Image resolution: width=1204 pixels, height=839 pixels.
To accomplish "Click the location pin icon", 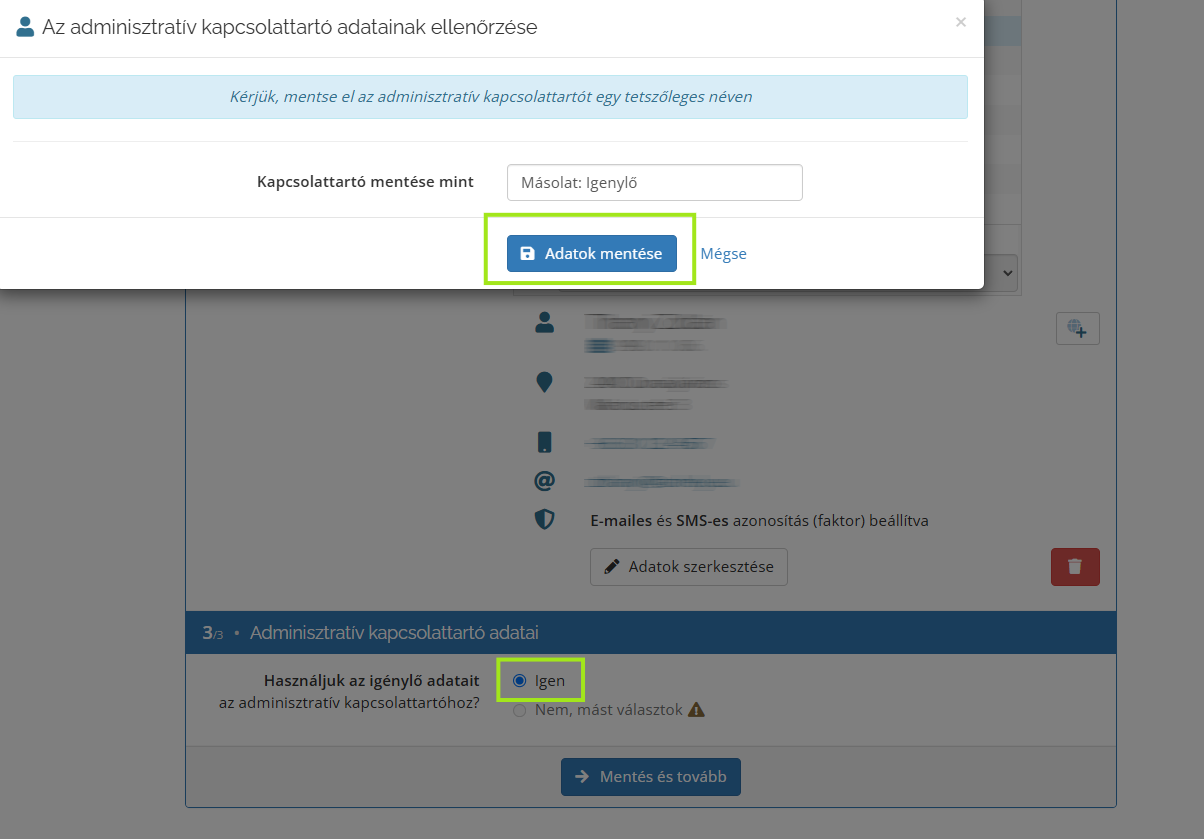I will point(544,382).
